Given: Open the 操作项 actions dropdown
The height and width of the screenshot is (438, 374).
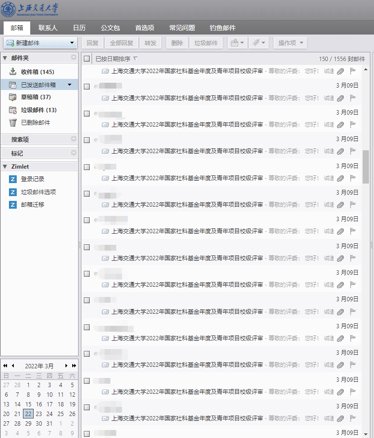Looking at the screenshot, I should (291, 43).
